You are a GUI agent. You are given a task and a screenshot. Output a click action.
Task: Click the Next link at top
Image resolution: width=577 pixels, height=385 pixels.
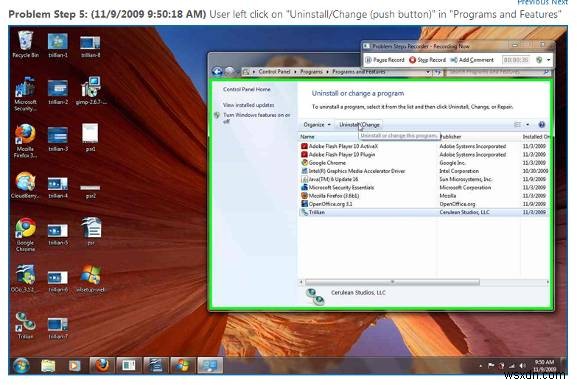(x=560, y=2)
